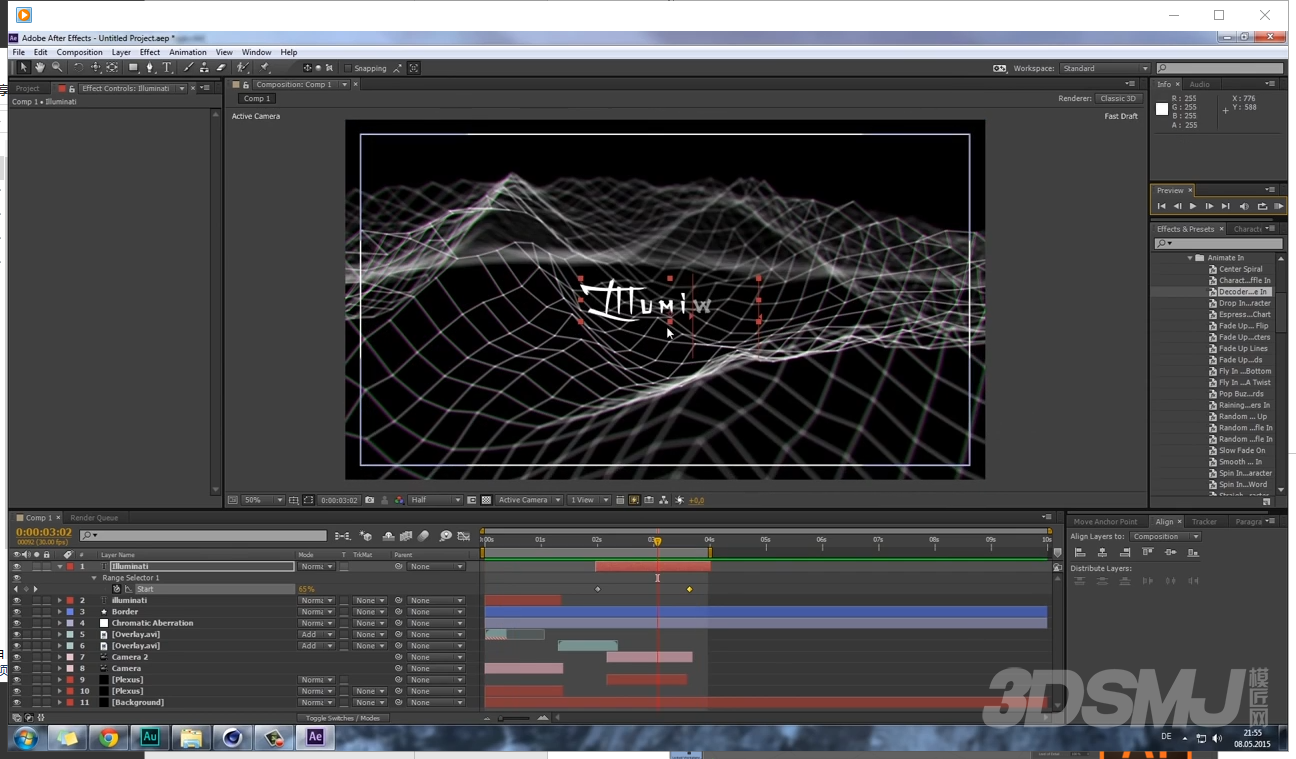Screen dimensions: 1296x759
Task: Select the Pen tool
Action: pos(150,68)
